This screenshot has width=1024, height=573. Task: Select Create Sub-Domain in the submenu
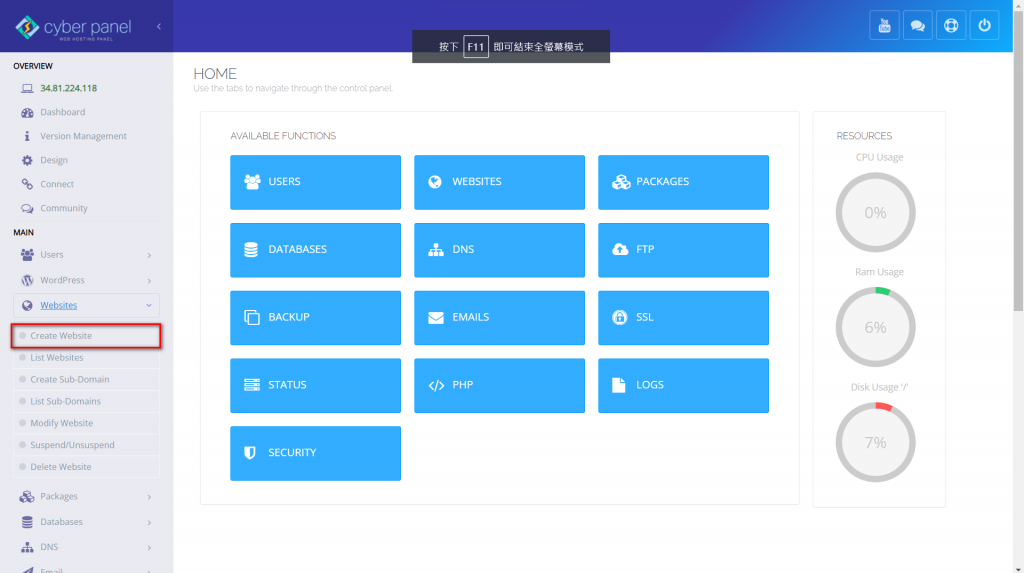(x=86, y=380)
